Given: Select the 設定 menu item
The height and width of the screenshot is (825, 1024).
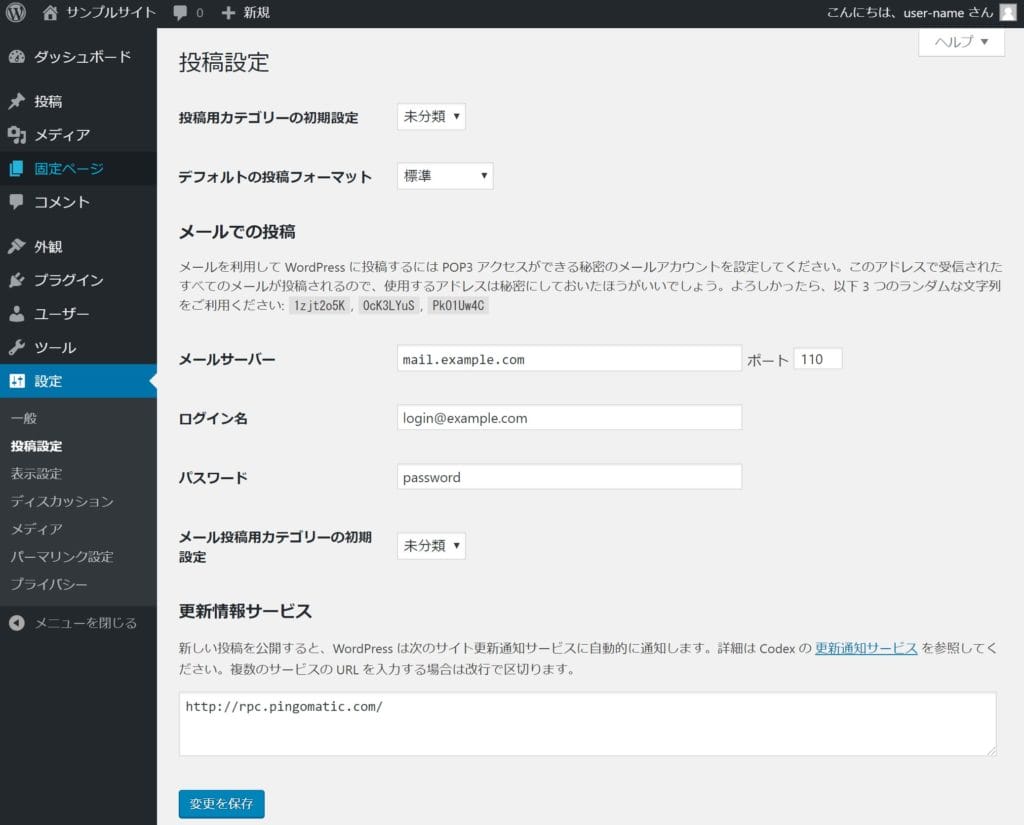Looking at the screenshot, I should [x=78, y=381].
